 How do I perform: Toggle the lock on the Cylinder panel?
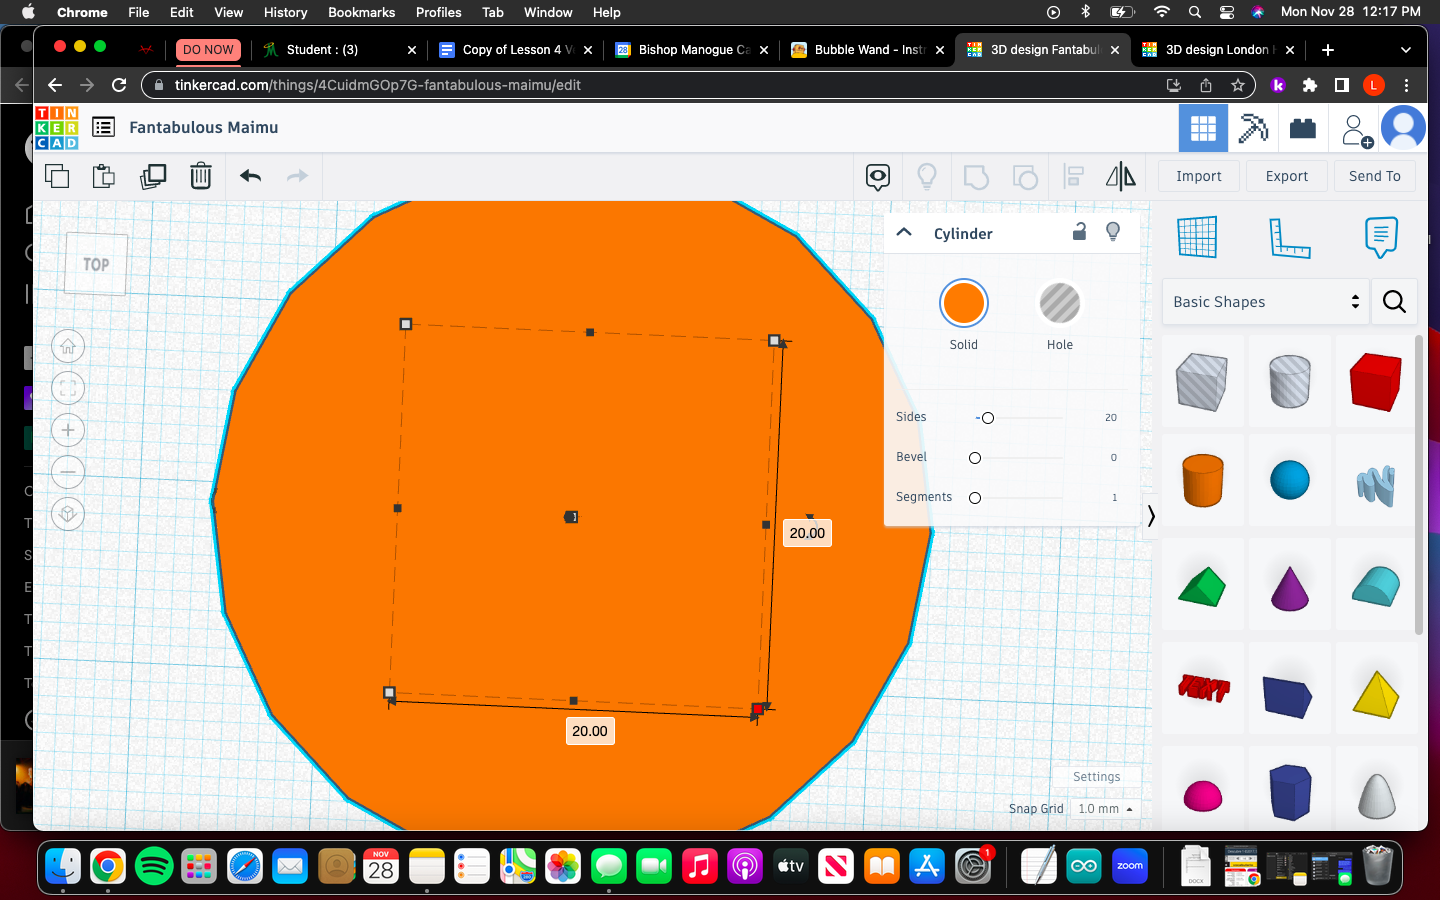coord(1079,231)
